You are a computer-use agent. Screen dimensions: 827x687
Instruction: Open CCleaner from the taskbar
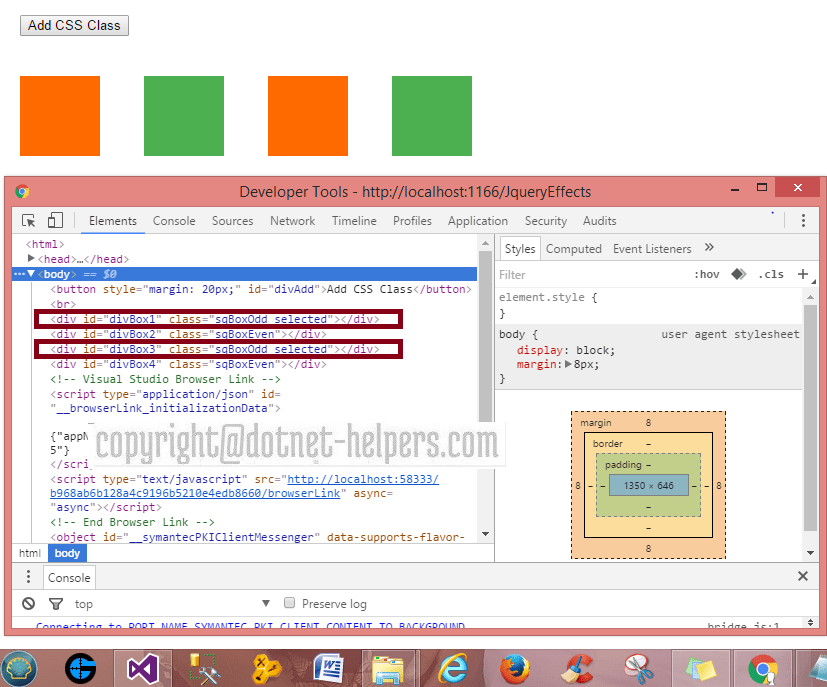pos(577,669)
